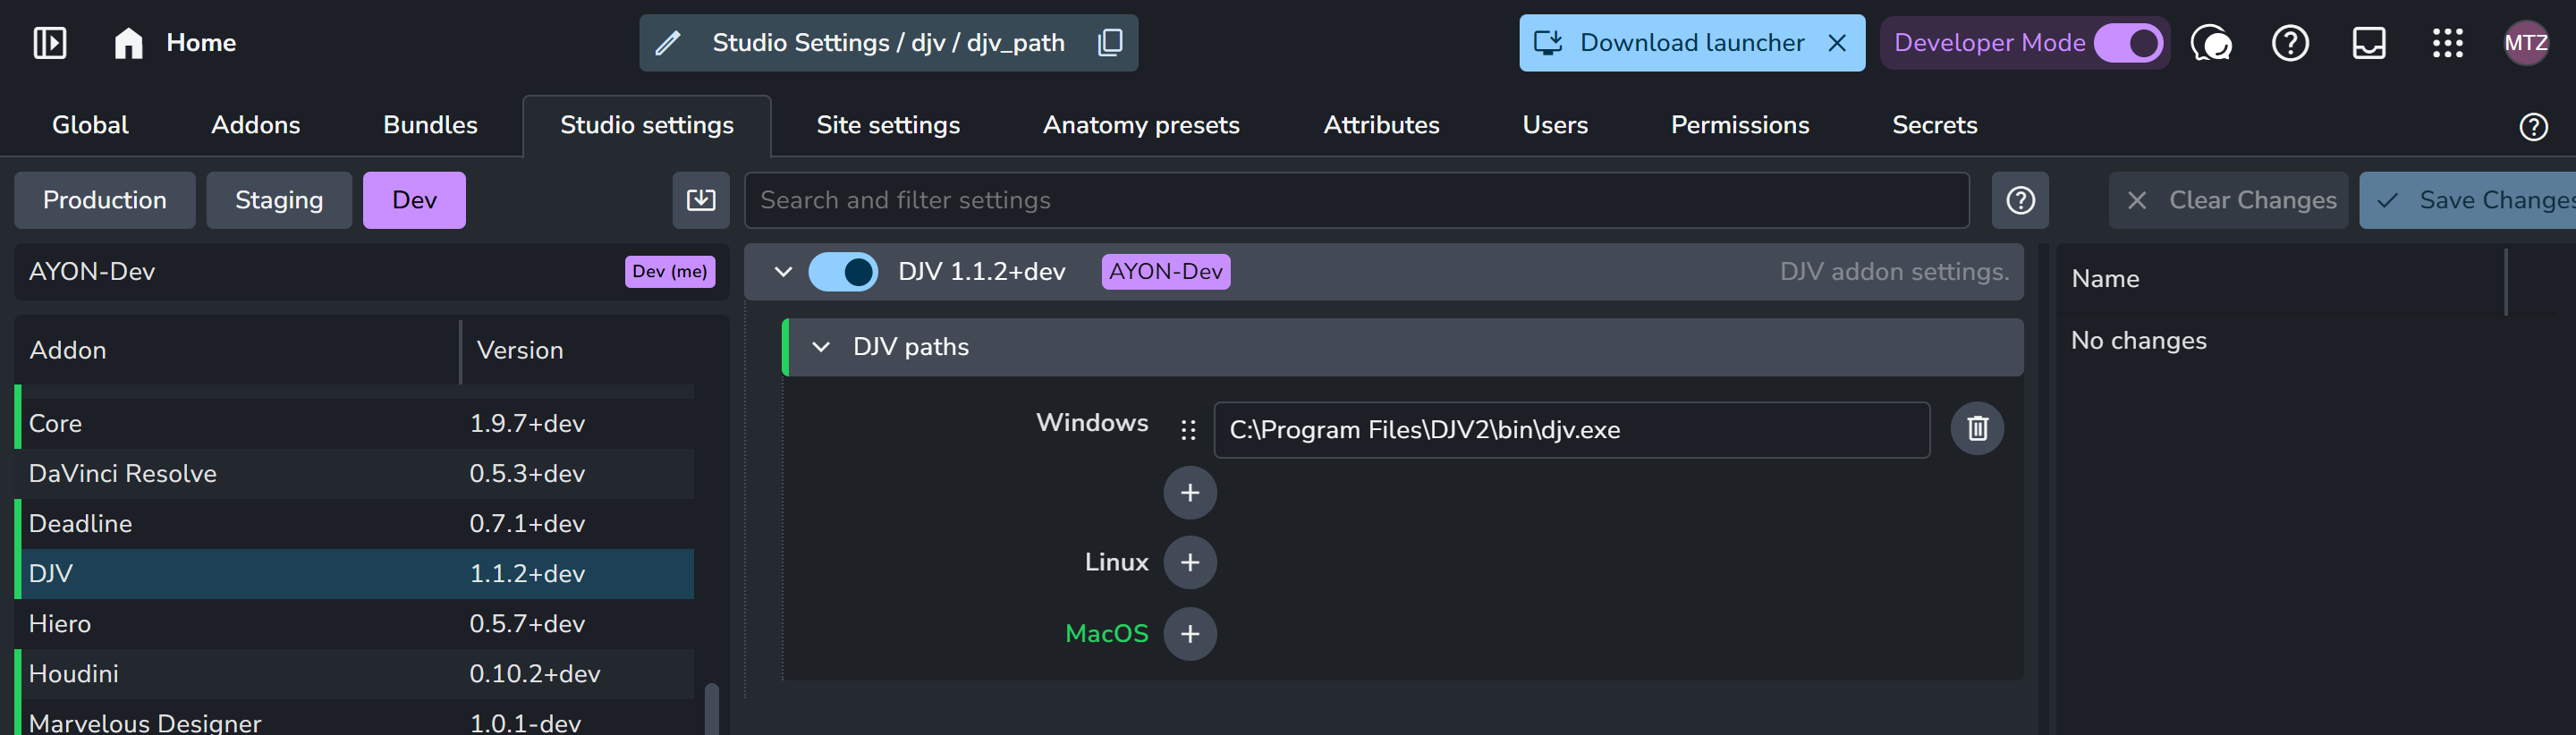Image resolution: width=2576 pixels, height=735 pixels.
Task: Click Save Changes button
Action: click(x=2468, y=200)
